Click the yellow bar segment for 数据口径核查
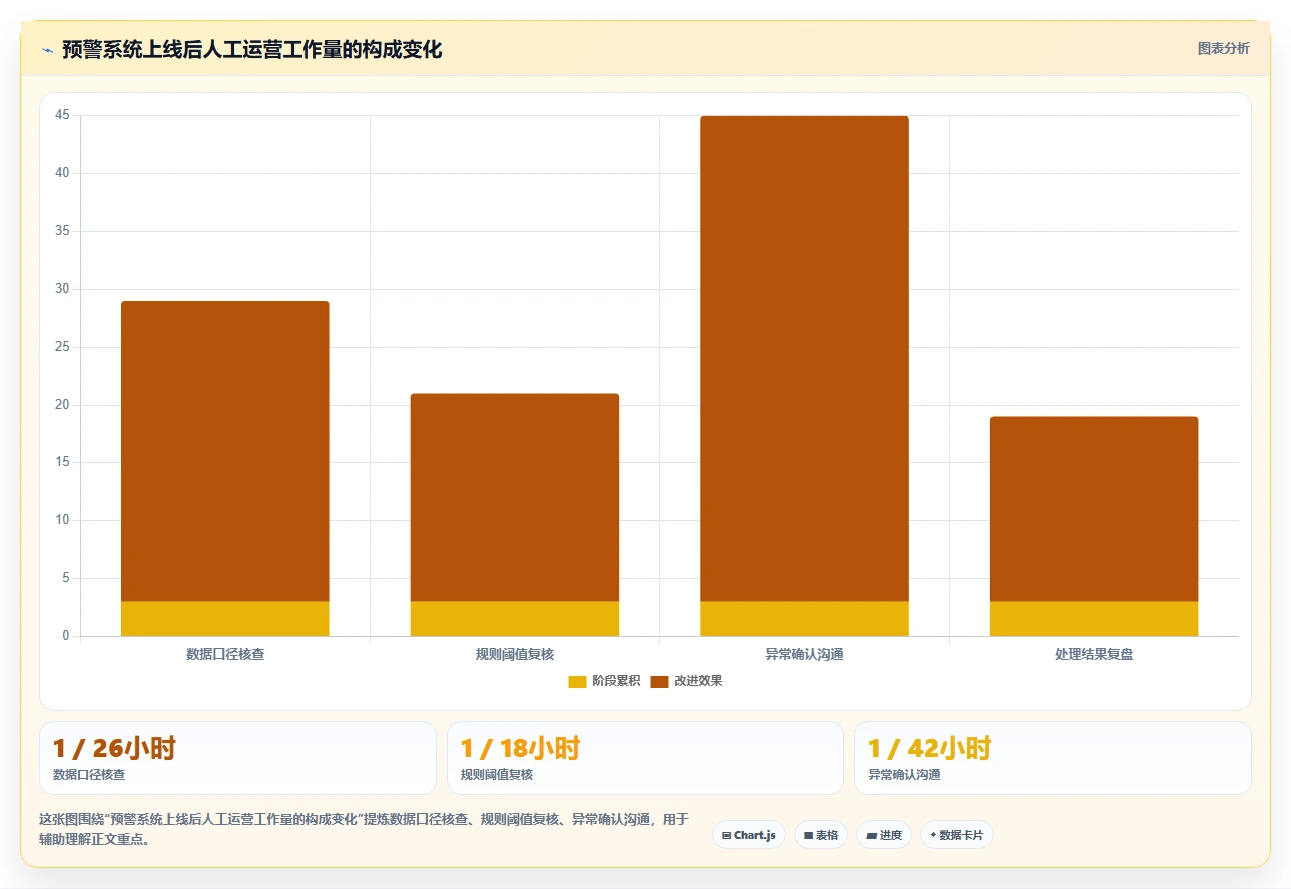Screen dimensions: 1291x889 [225, 618]
